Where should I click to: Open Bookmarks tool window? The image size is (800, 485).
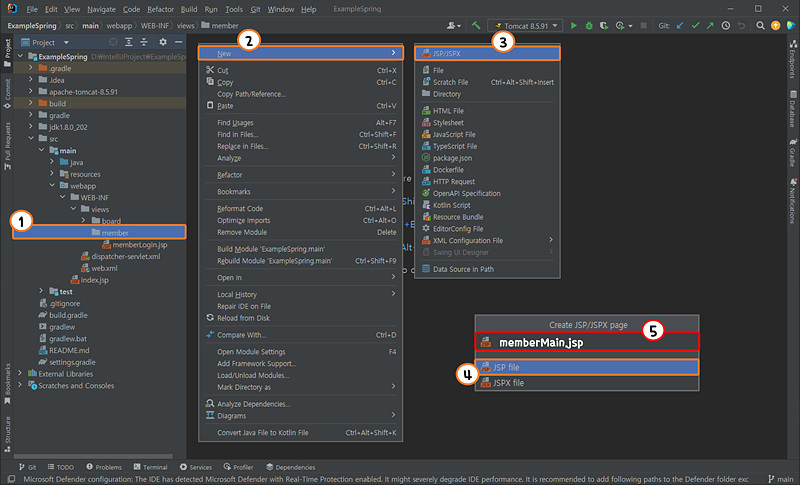(x=7, y=384)
